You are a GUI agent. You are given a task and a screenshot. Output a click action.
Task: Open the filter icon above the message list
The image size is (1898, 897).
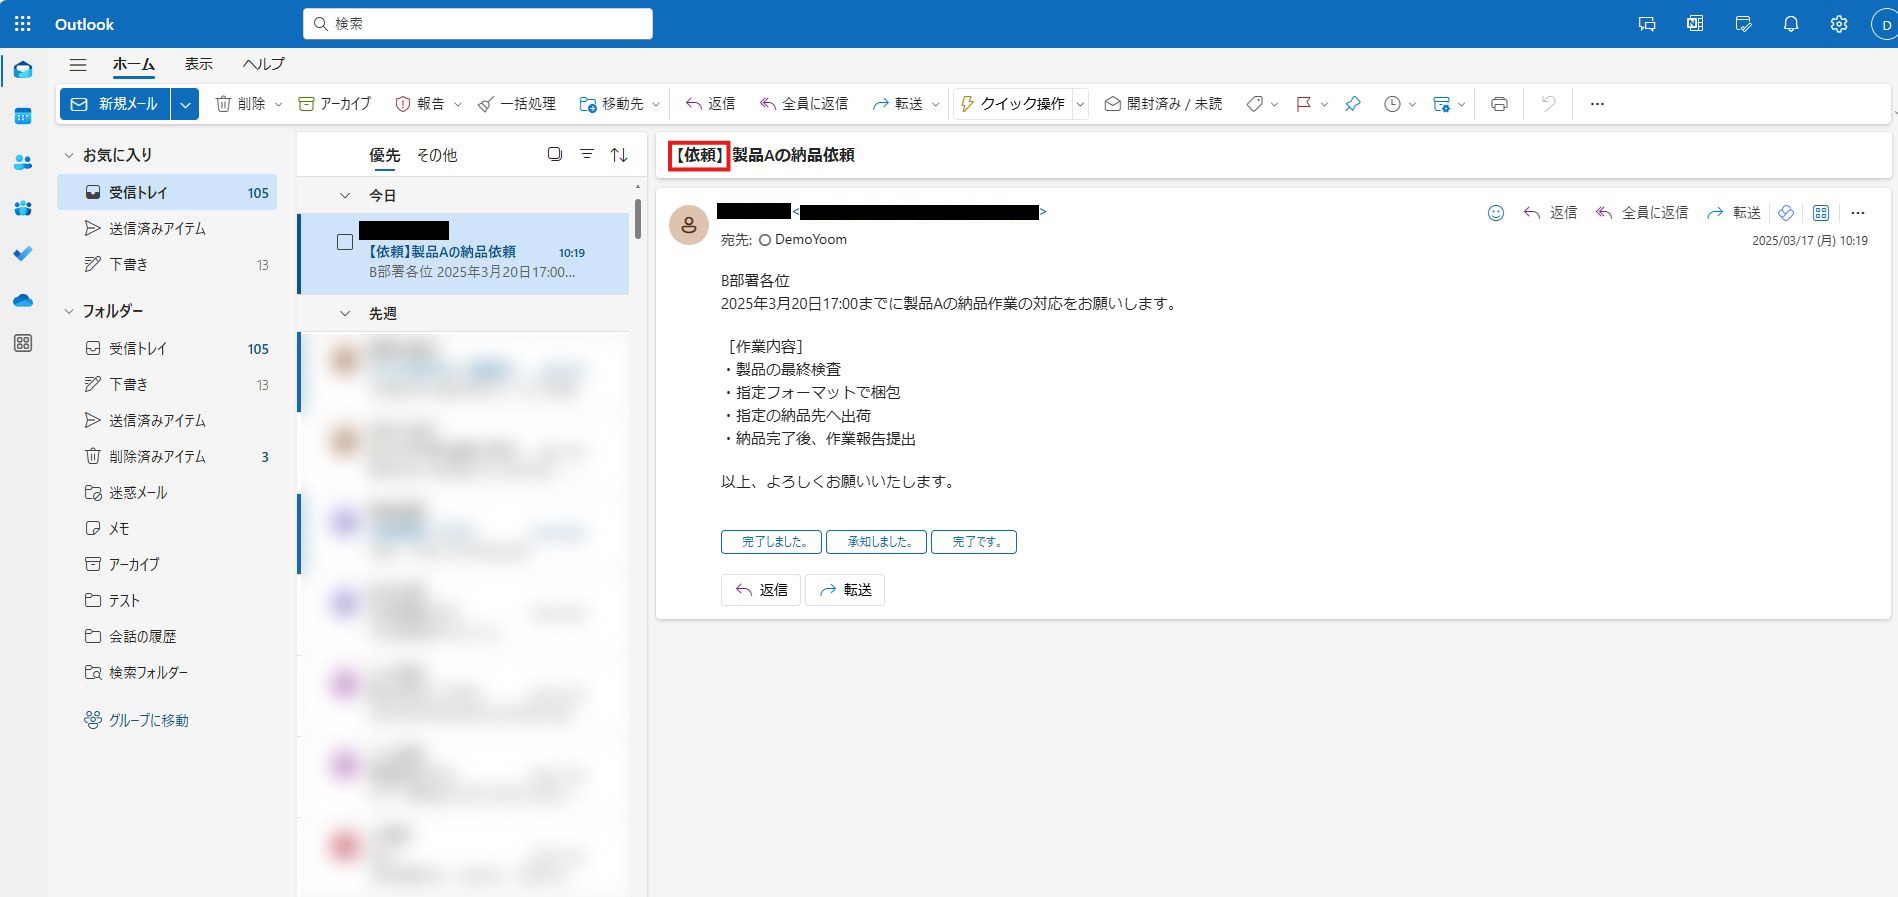click(587, 155)
